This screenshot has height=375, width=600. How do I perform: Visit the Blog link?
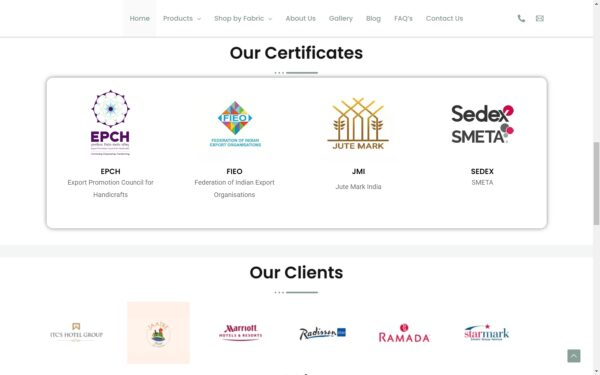pos(373,18)
